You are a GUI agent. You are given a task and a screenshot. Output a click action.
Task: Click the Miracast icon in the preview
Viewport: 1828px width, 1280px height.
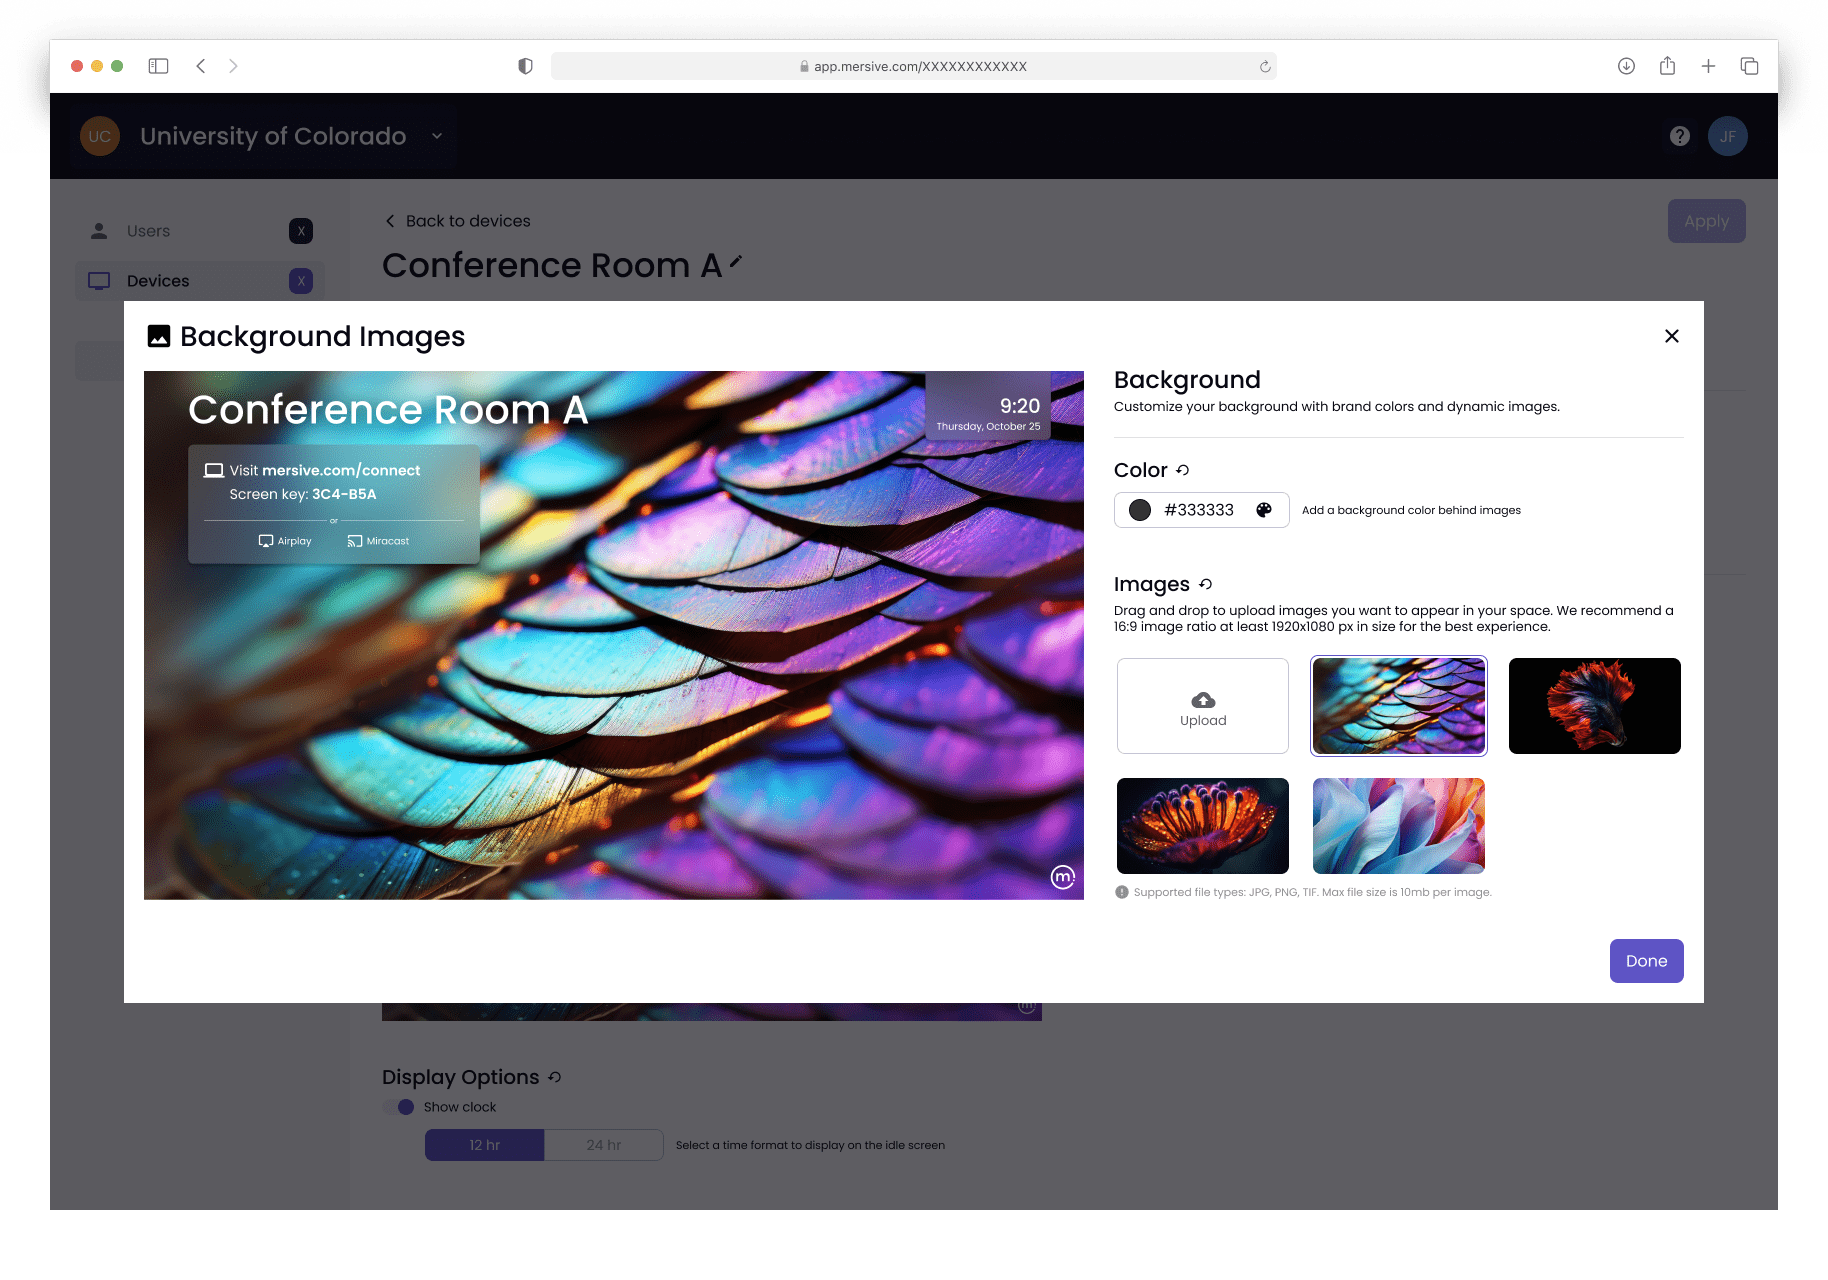click(x=355, y=541)
